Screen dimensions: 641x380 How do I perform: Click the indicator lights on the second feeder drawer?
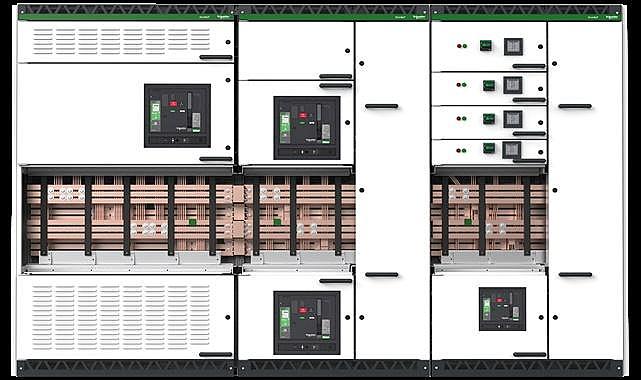[x=461, y=85]
